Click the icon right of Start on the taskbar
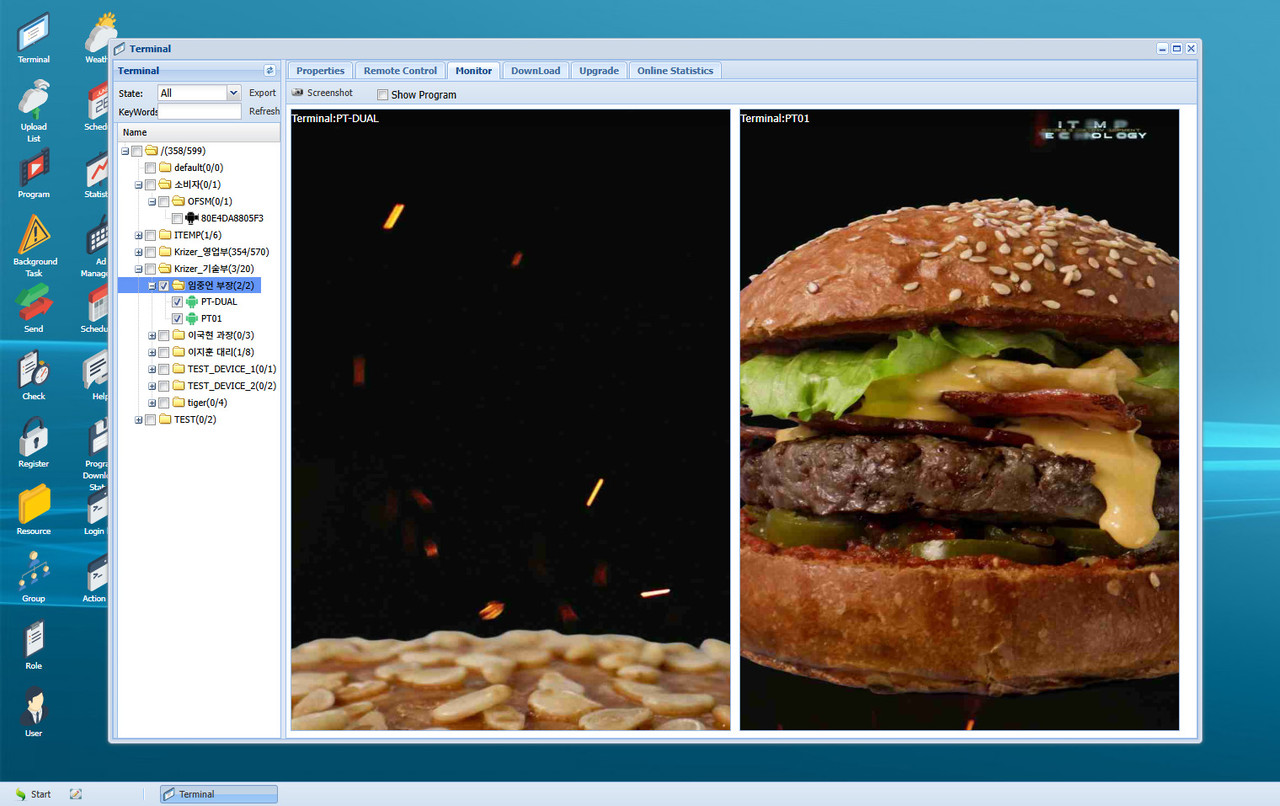This screenshot has width=1280, height=806. point(76,794)
